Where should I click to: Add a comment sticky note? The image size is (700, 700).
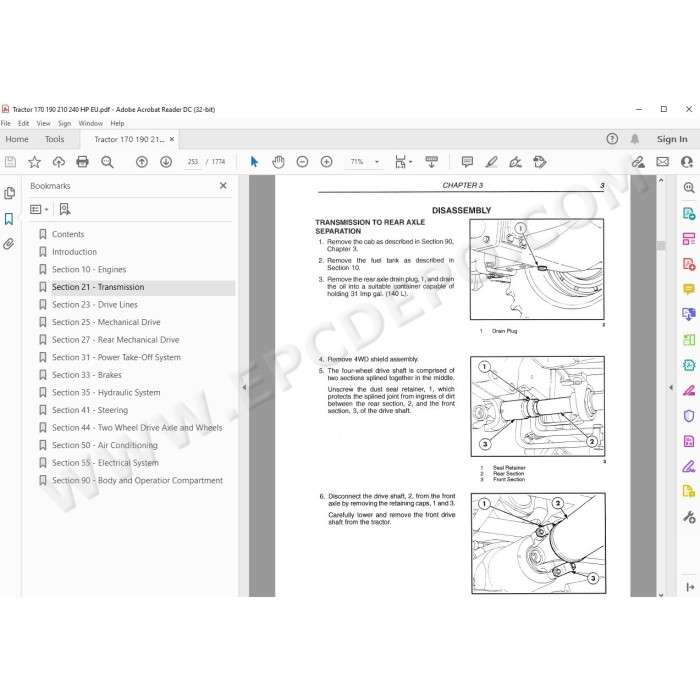coord(467,162)
